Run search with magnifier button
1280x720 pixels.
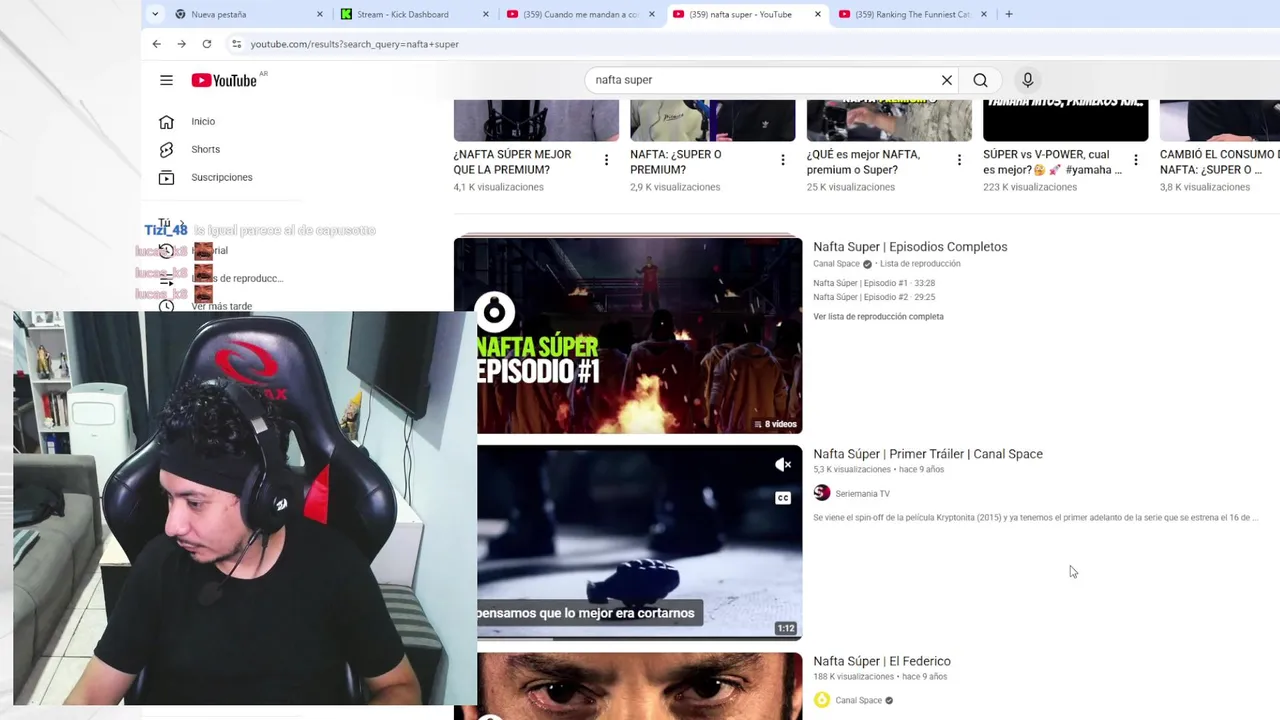(x=980, y=80)
